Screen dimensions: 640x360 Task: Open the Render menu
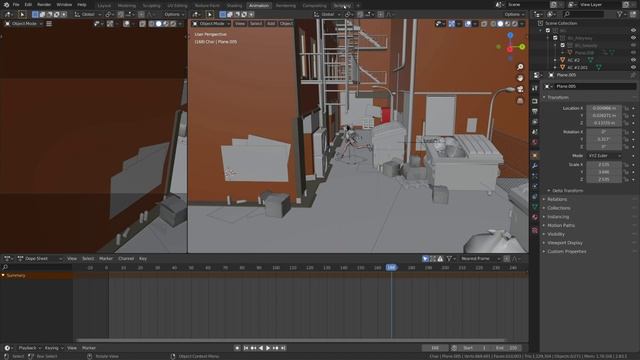(x=44, y=5)
